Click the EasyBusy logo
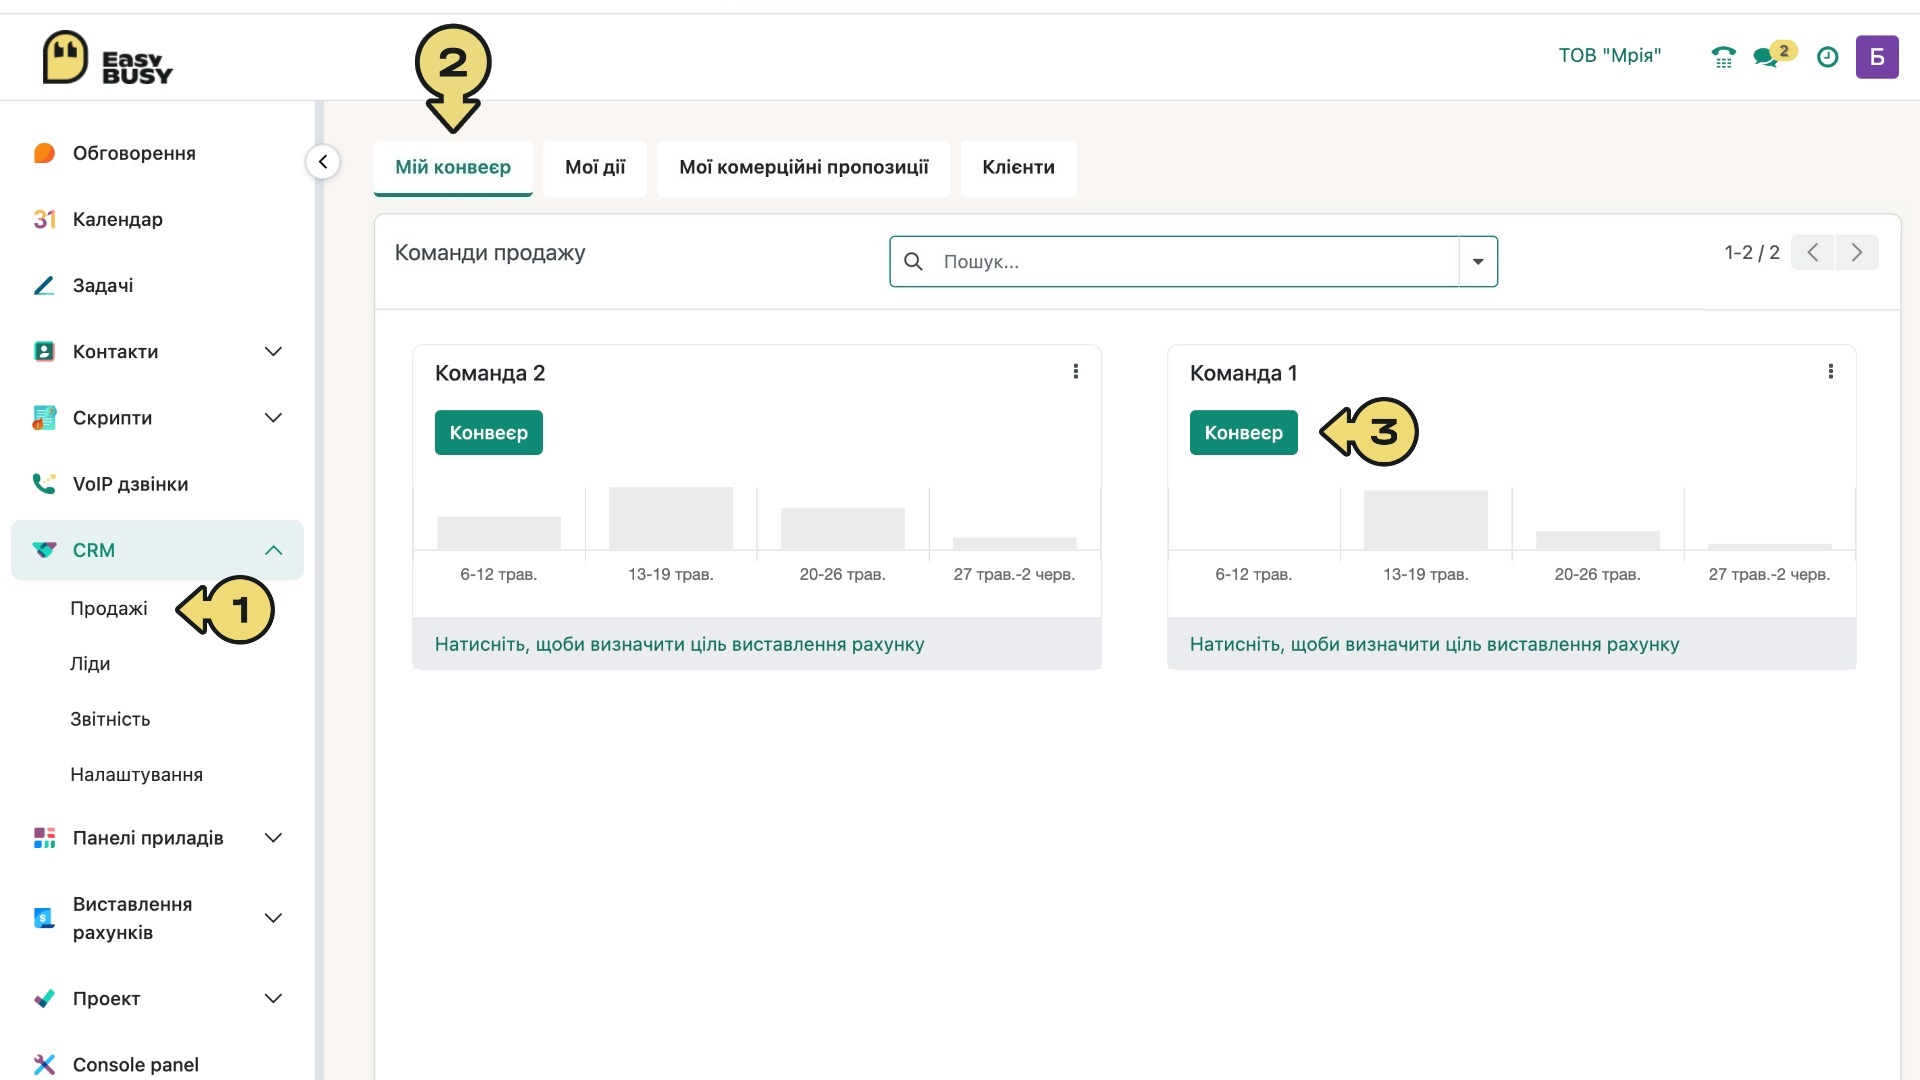1920x1080 pixels. click(108, 57)
